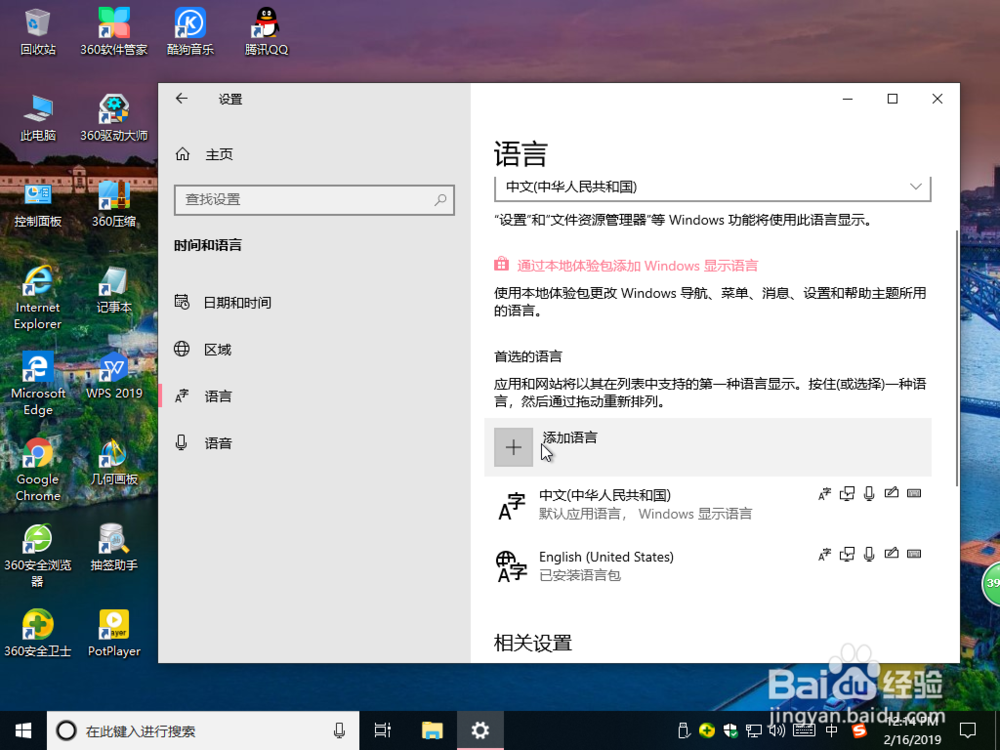Click the display language icon for English

[825, 555]
